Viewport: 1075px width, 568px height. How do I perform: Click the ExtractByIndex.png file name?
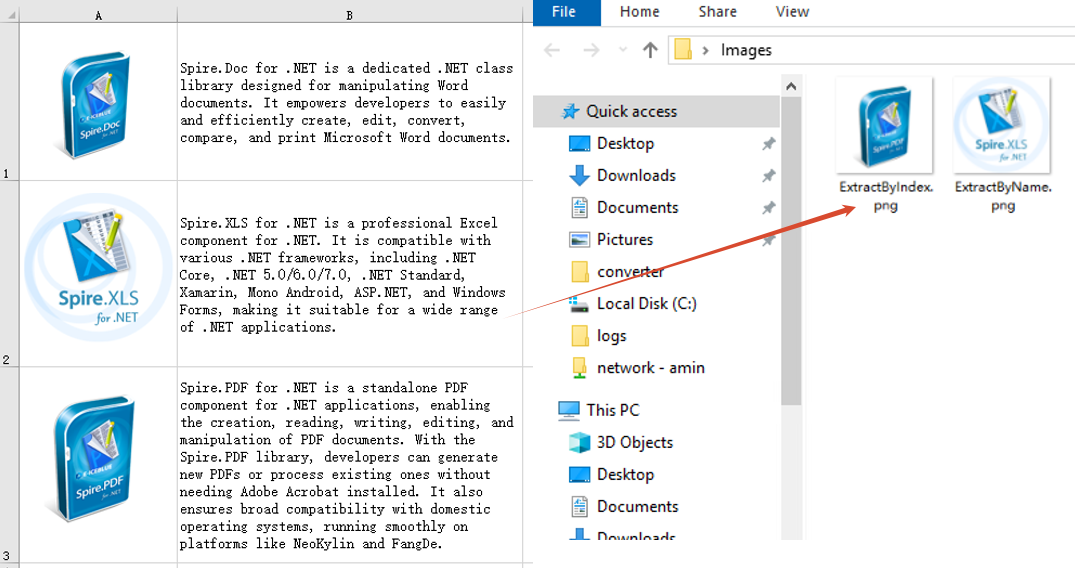coord(886,196)
